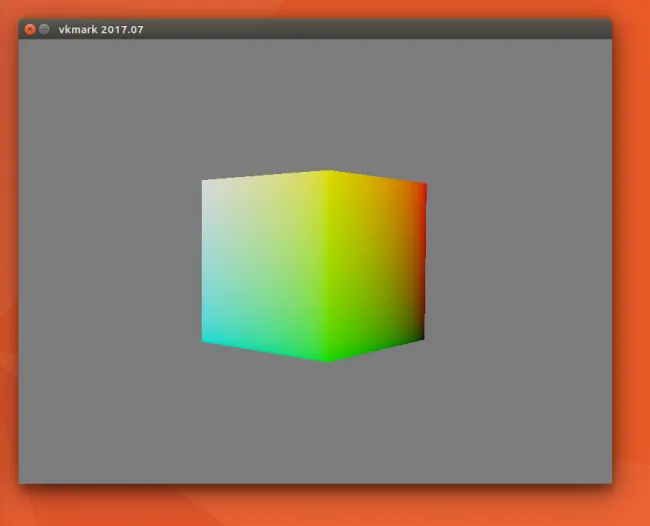
Task: Click the vkmark 2017.07 title text
Action: click(x=101, y=30)
